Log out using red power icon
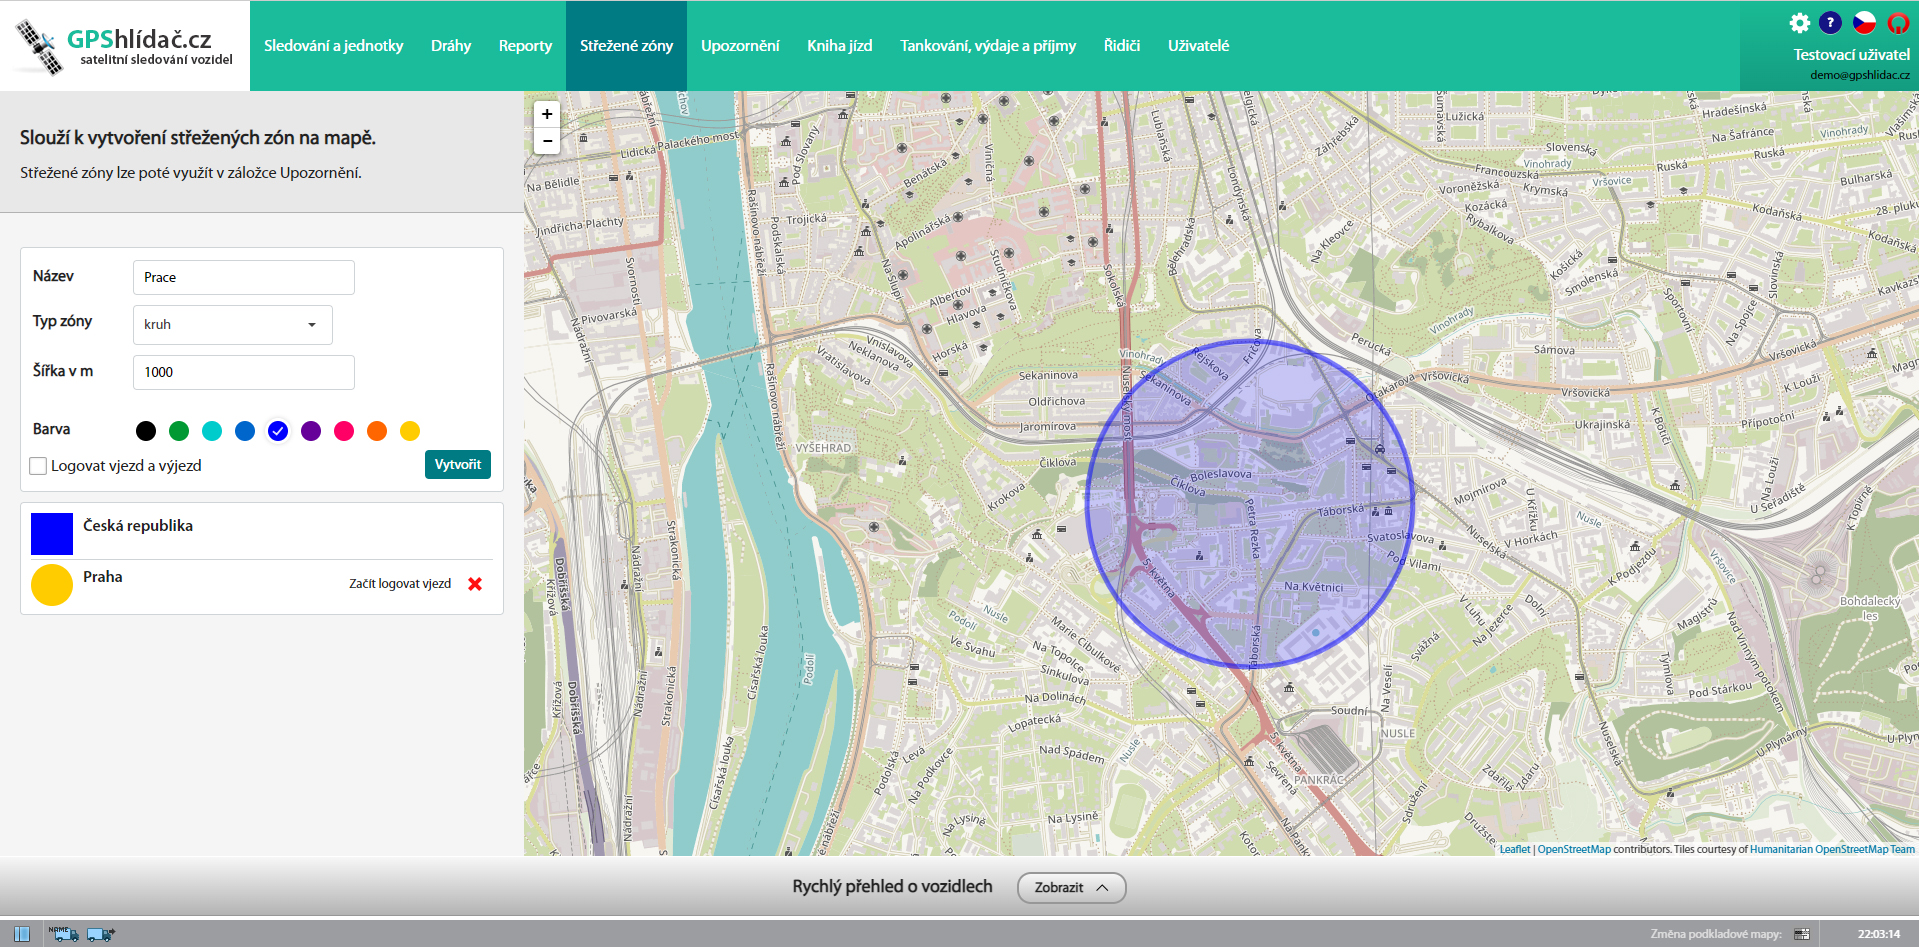The width and height of the screenshot is (1919, 947). coord(1898,23)
